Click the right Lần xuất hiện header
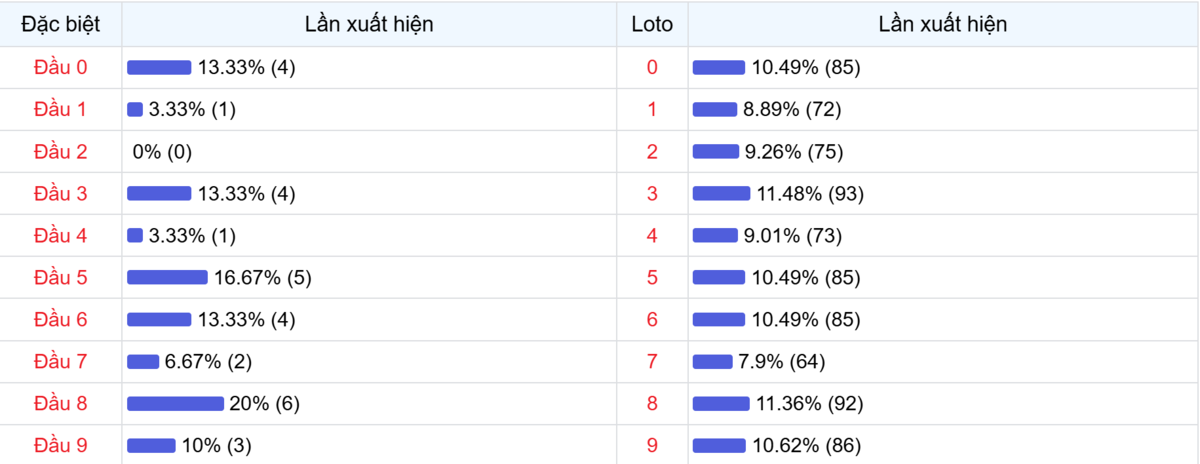The width and height of the screenshot is (1200, 464). pyautogui.click(x=943, y=24)
